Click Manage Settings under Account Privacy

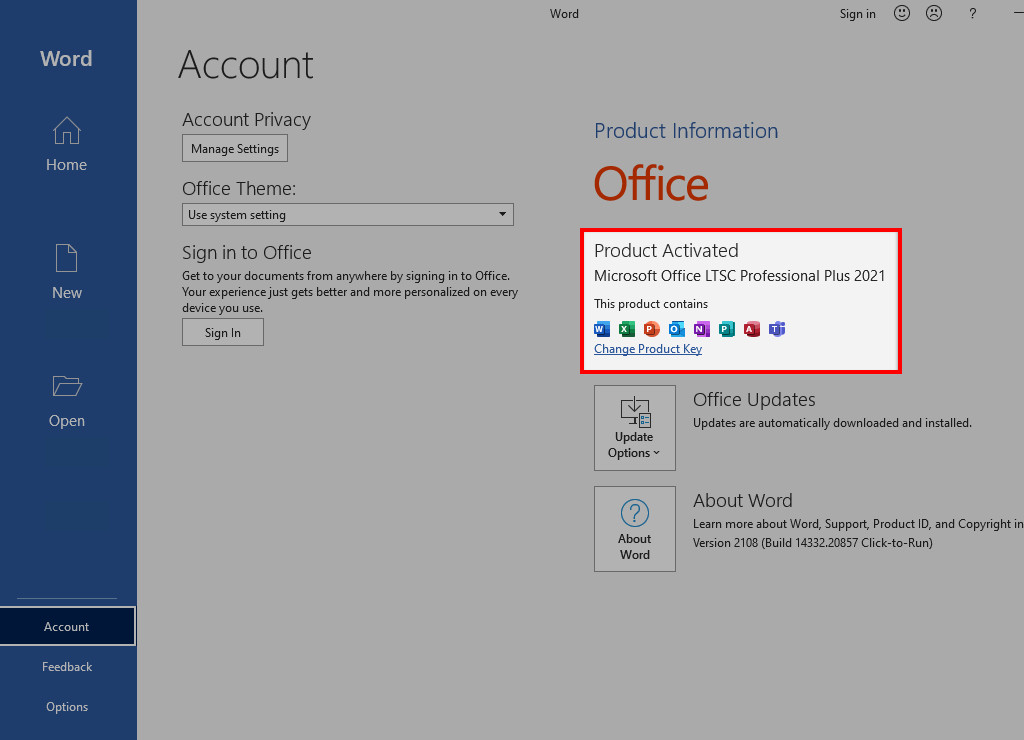pyautogui.click(x=234, y=148)
